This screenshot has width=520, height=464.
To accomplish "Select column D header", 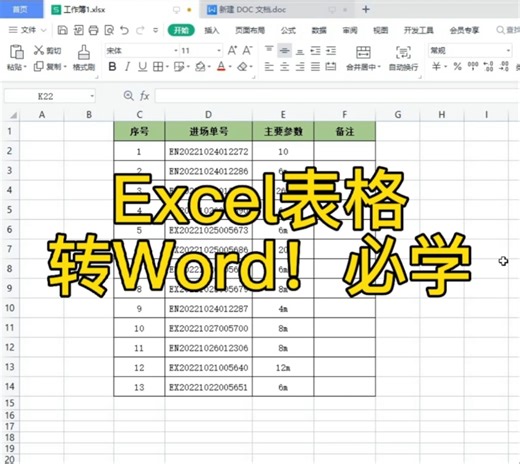I will [208, 115].
